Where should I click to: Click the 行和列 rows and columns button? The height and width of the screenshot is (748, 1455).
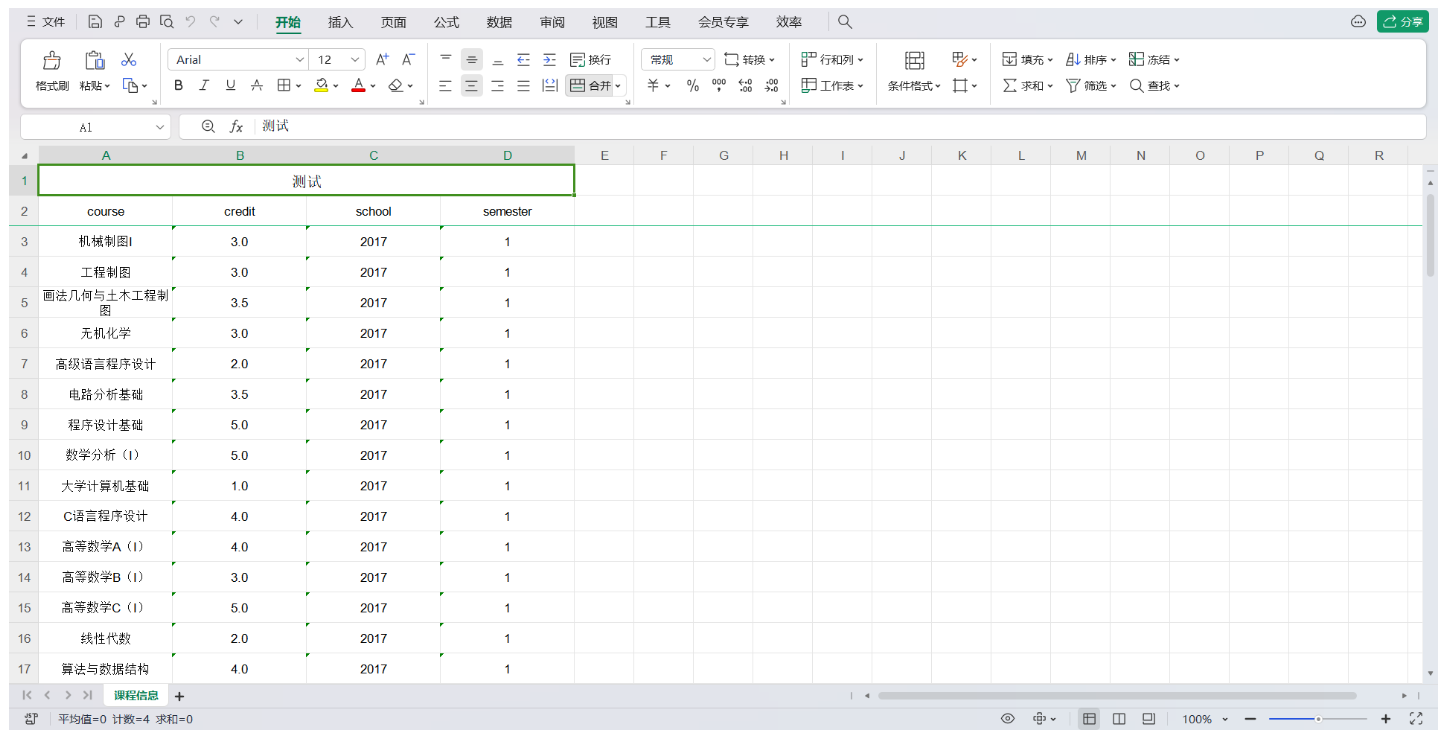832,60
